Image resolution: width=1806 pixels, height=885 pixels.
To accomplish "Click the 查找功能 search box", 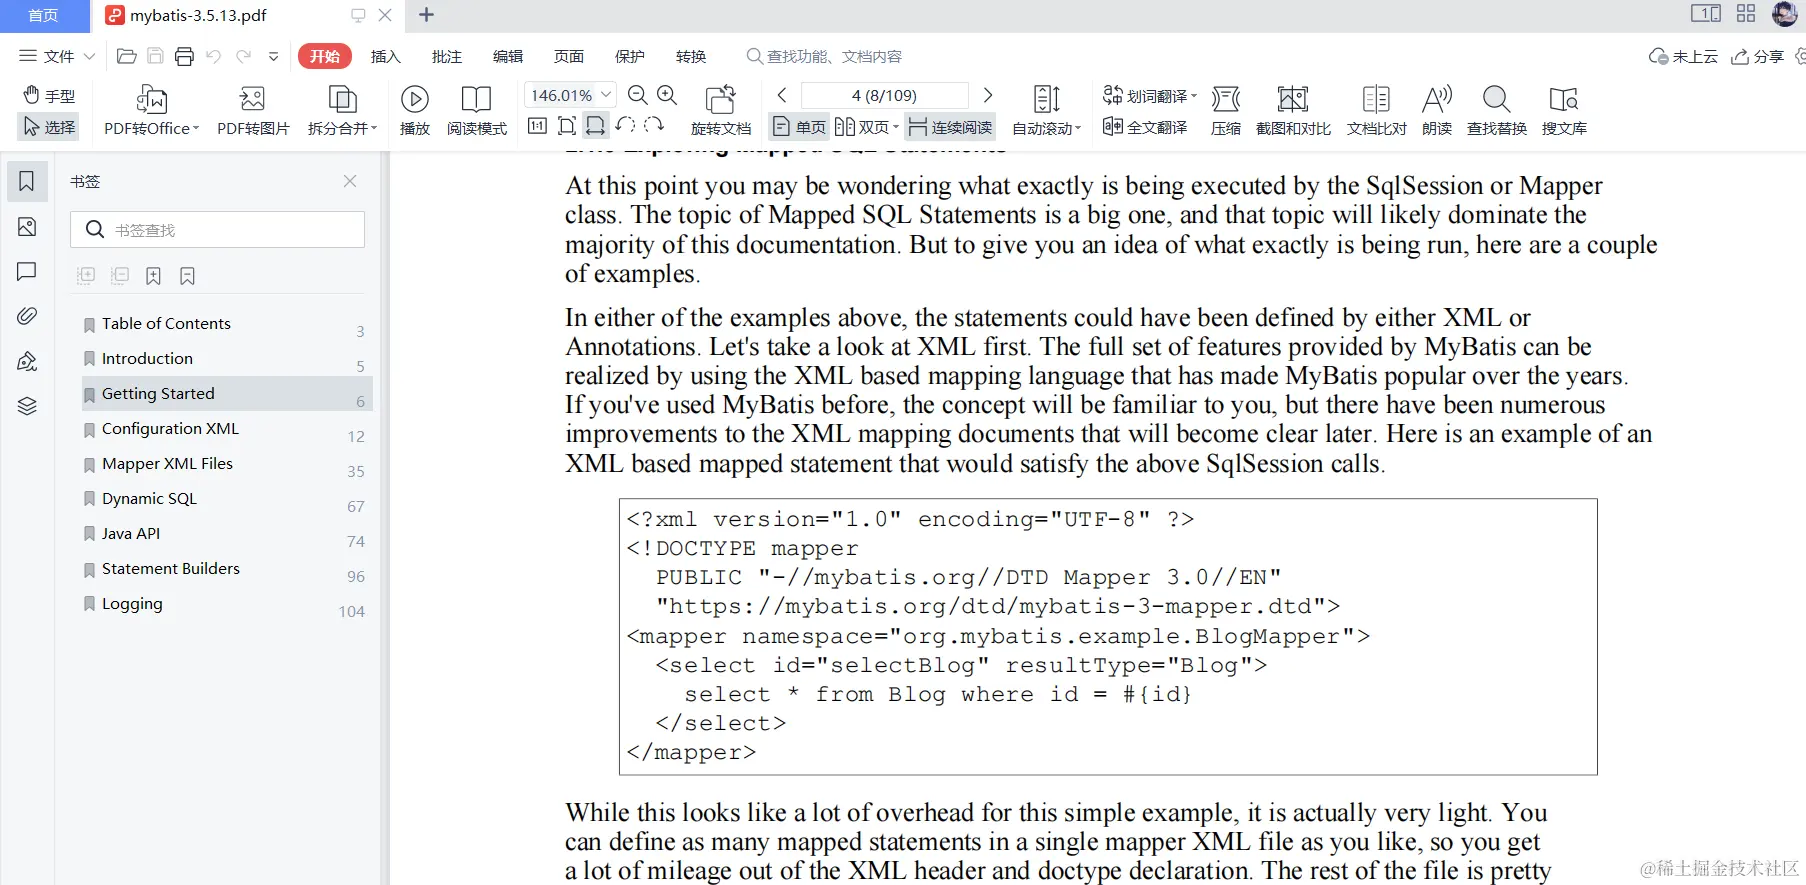I will [x=825, y=56].
